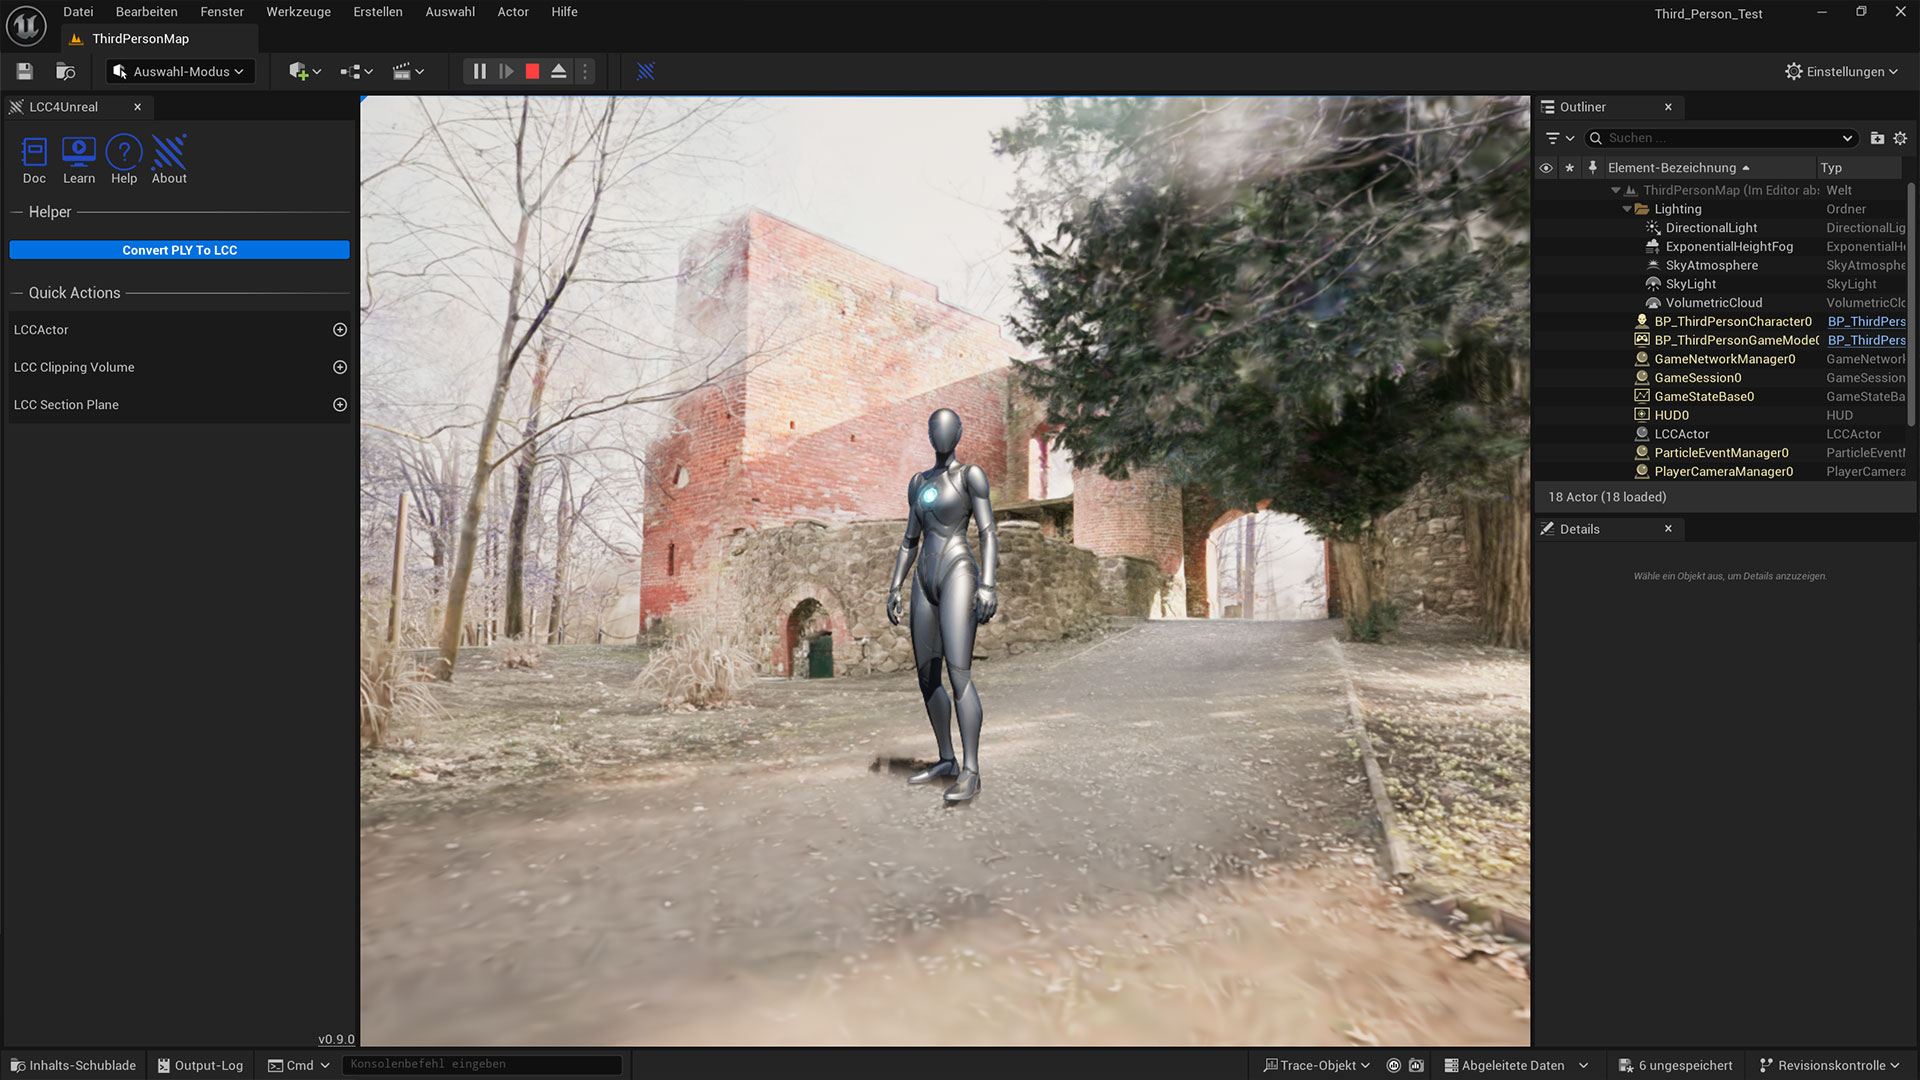Stop the play session with the red square
The height and width of the screenshot is (1080, 1920).
[x=532, y=71]
